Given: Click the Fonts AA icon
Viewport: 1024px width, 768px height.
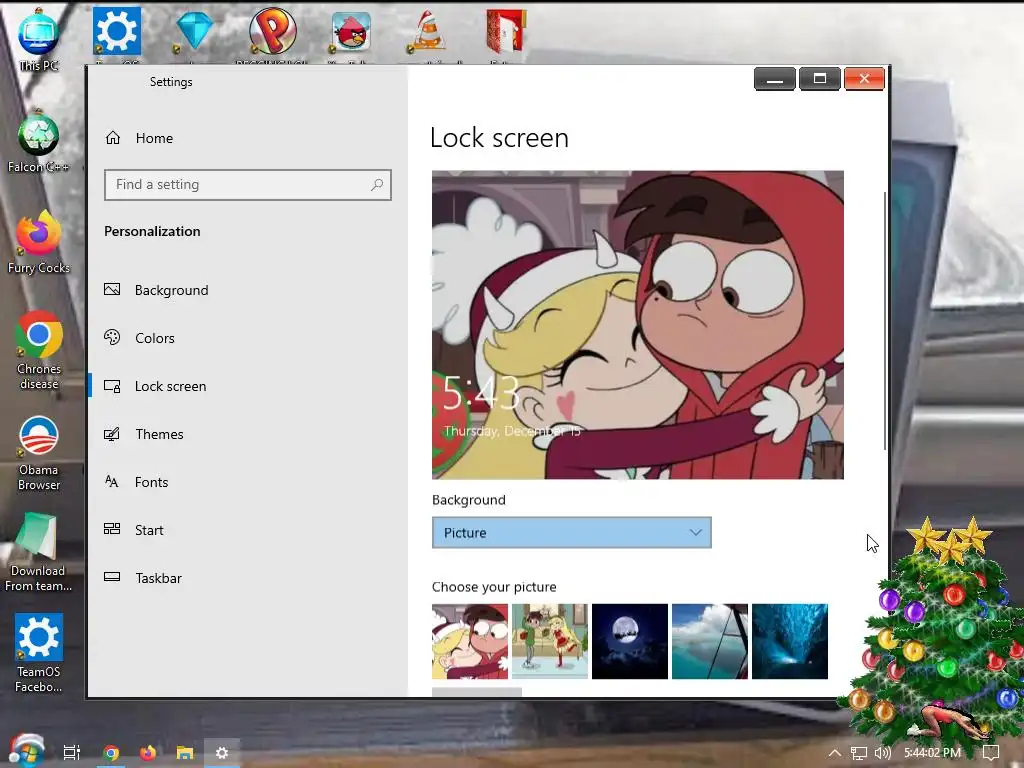Looking at the screenshot, I should pos(112,481).
